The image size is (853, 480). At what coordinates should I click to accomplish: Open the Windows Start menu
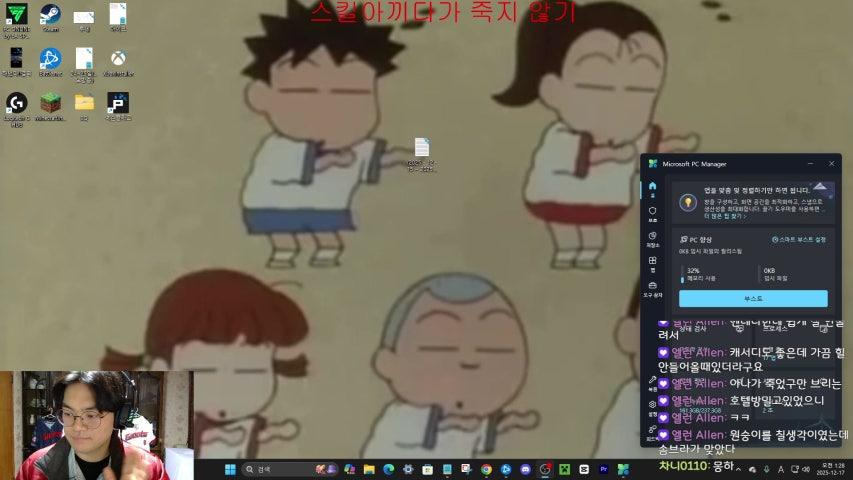pos(230,469)
